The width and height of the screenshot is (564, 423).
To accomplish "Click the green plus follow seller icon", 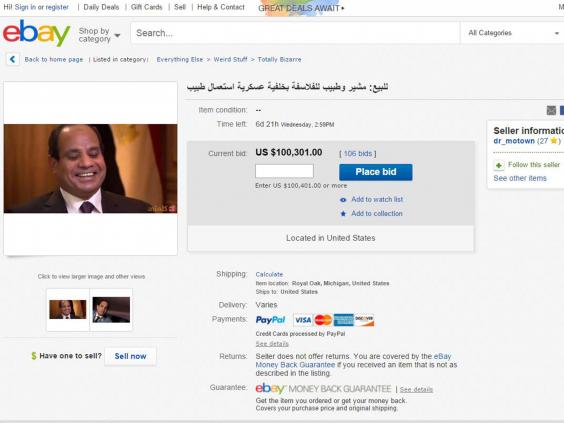I will coord(499,165).
